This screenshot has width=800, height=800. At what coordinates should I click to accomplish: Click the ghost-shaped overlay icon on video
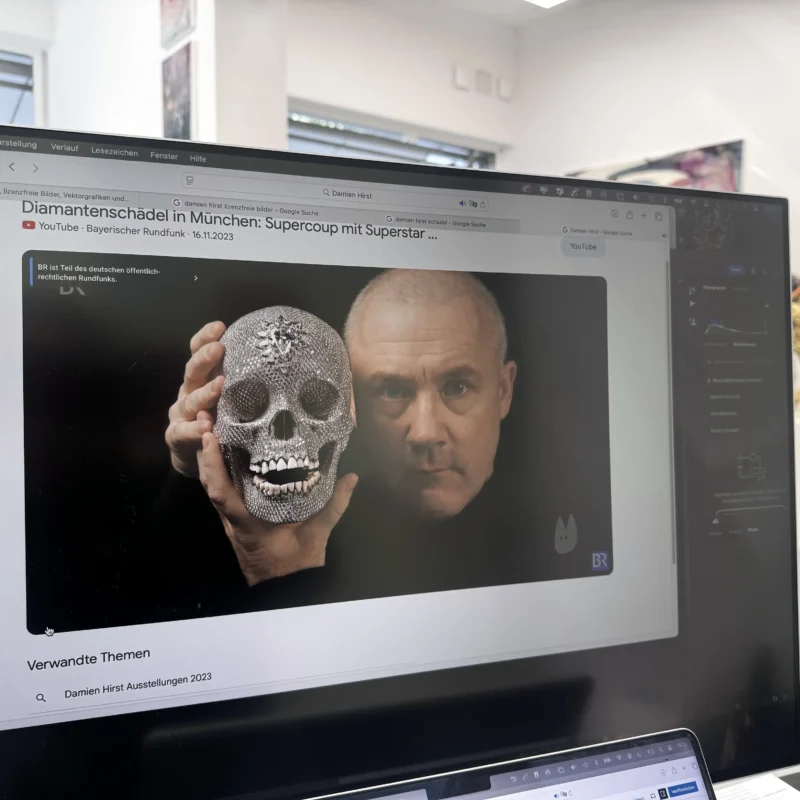pos(566,534)
